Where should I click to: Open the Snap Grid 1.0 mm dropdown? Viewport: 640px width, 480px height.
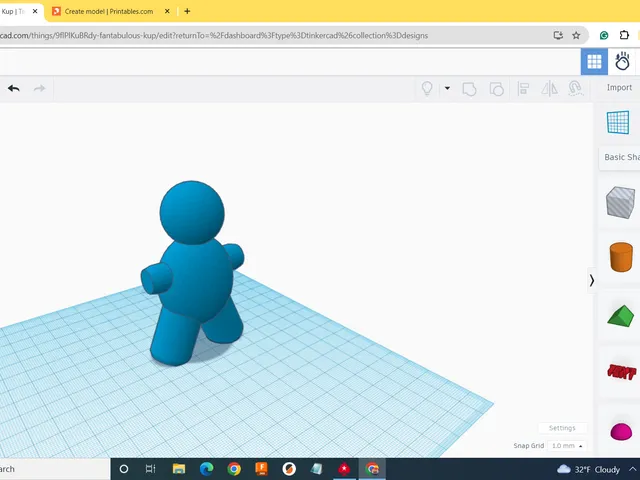[x=567, y=446]
